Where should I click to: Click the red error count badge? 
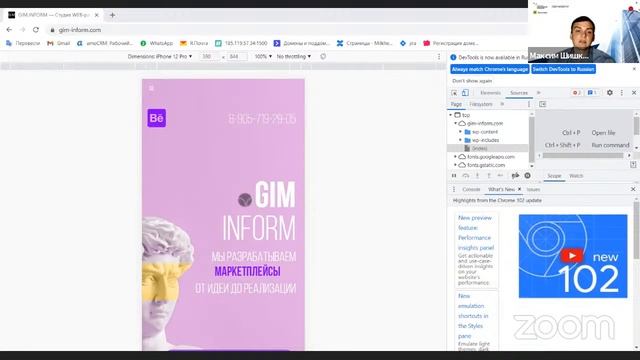point(576,93)
